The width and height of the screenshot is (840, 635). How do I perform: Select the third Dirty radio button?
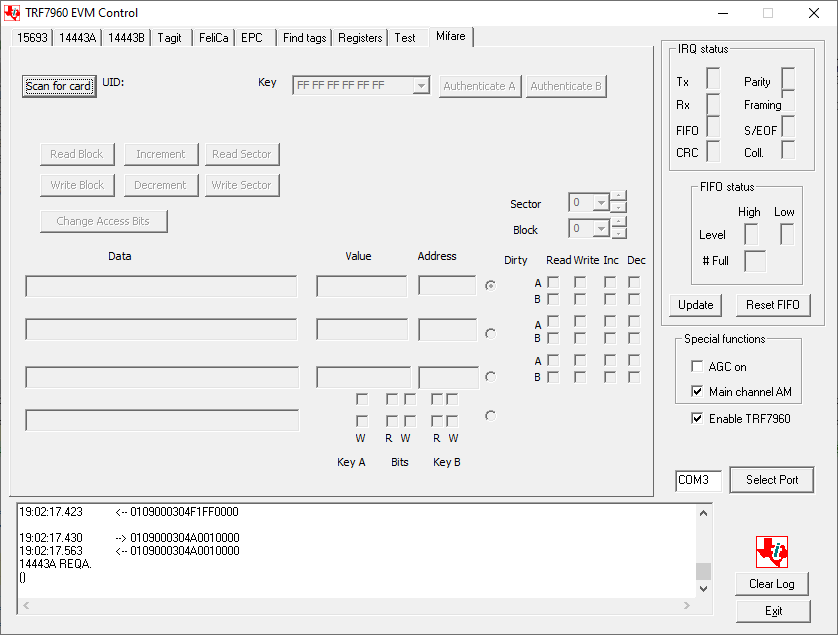(x=490, y=377)
